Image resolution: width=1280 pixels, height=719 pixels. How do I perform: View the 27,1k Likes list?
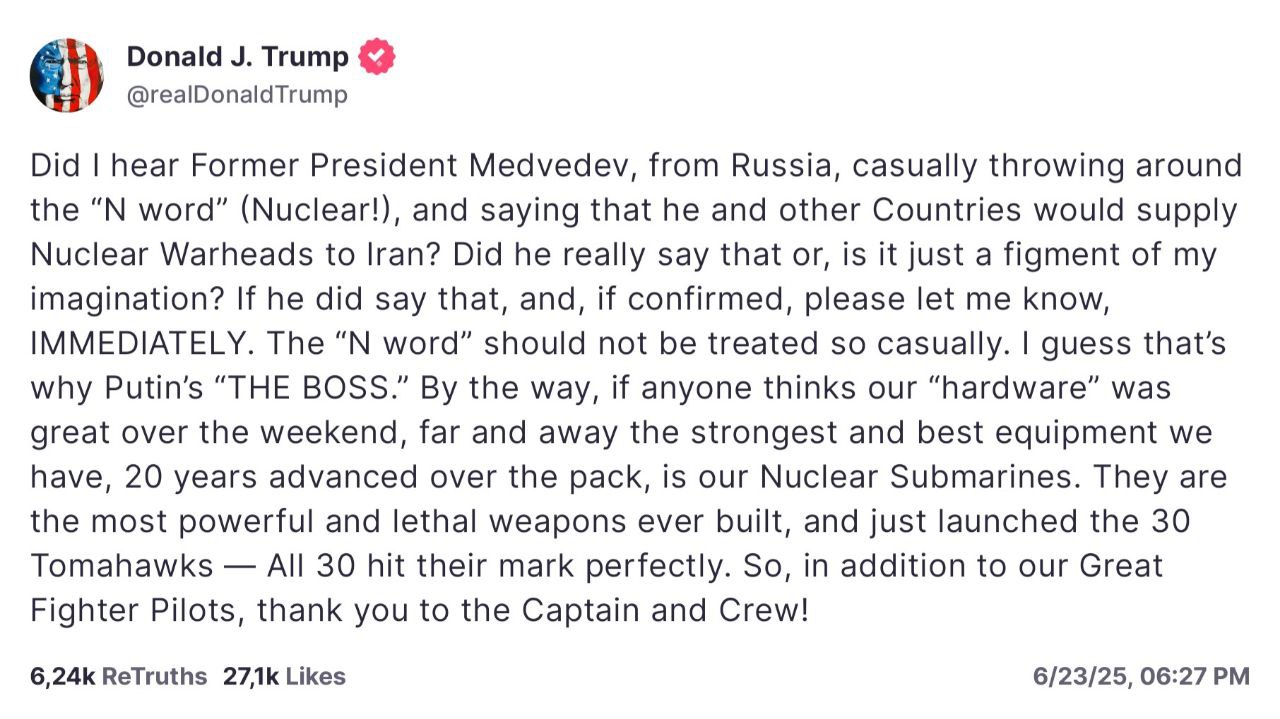pyautogui.click(x=284, y=676)
